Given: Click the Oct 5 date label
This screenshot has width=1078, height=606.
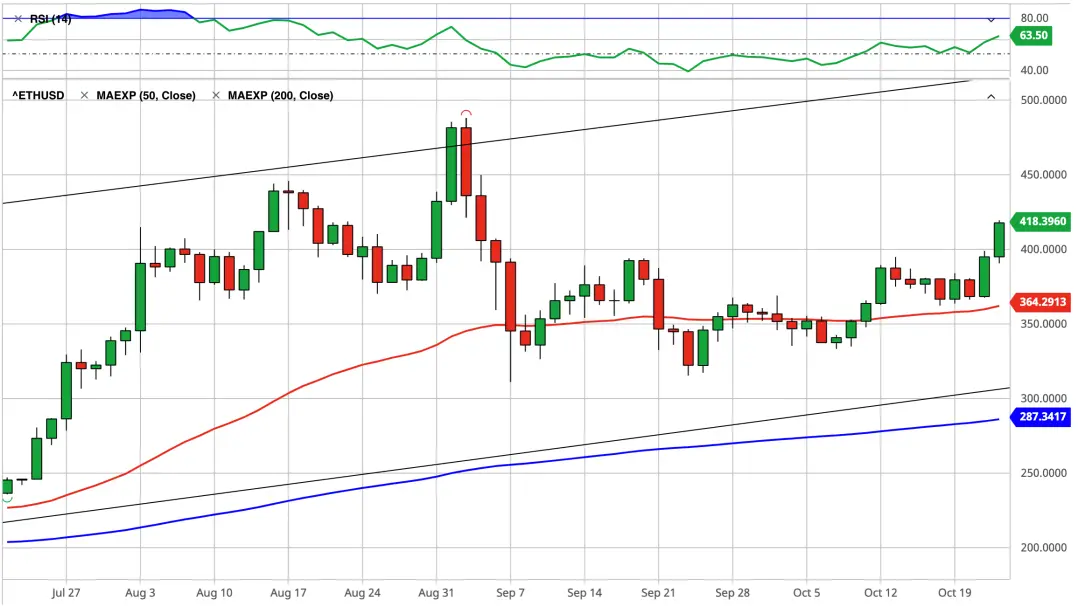Looking at the screenshot, I should pyautogui.click(x=806, y=593).
